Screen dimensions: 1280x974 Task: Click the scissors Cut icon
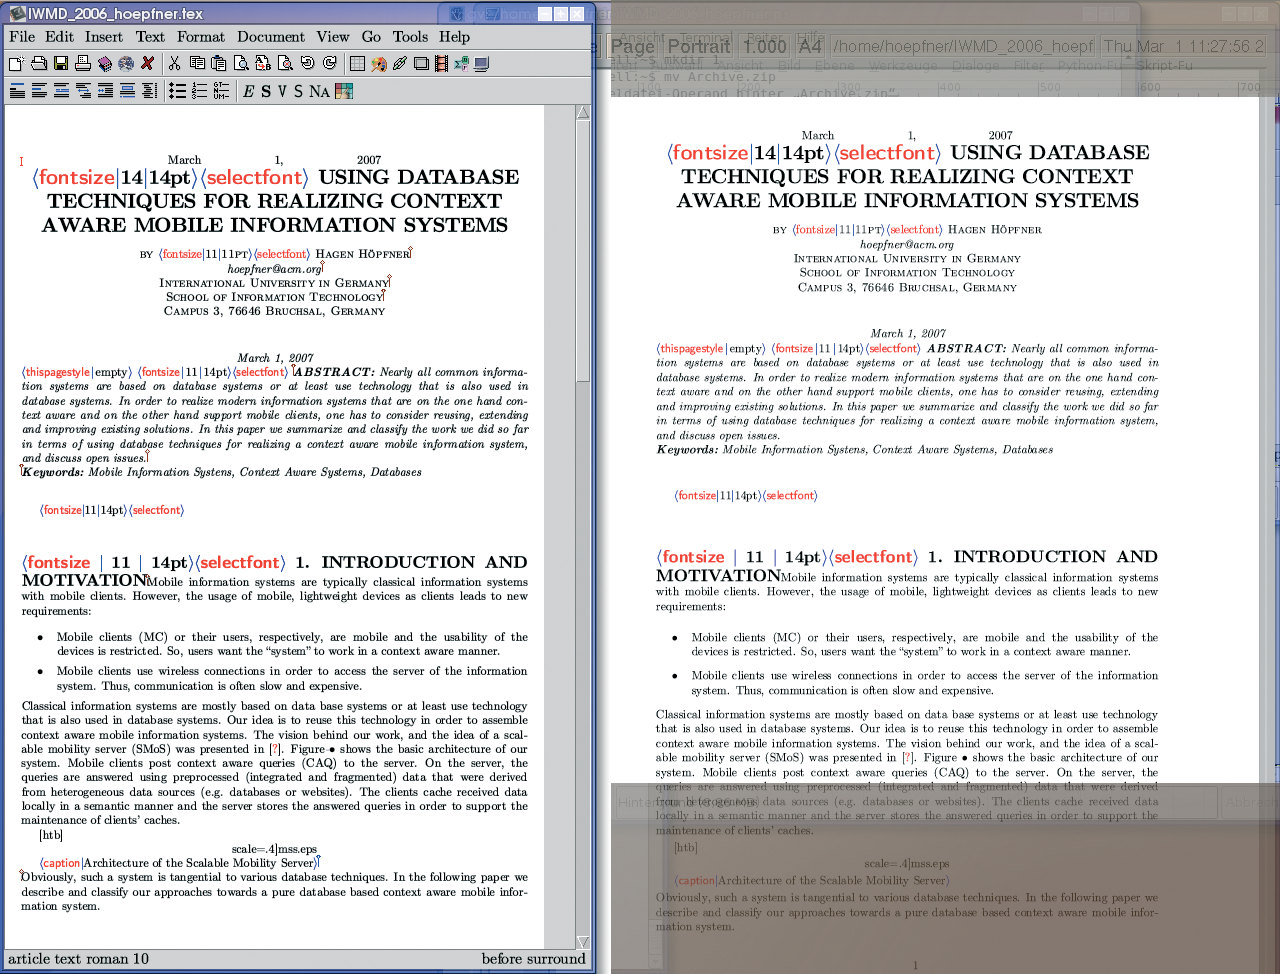(x=174, y=63)
